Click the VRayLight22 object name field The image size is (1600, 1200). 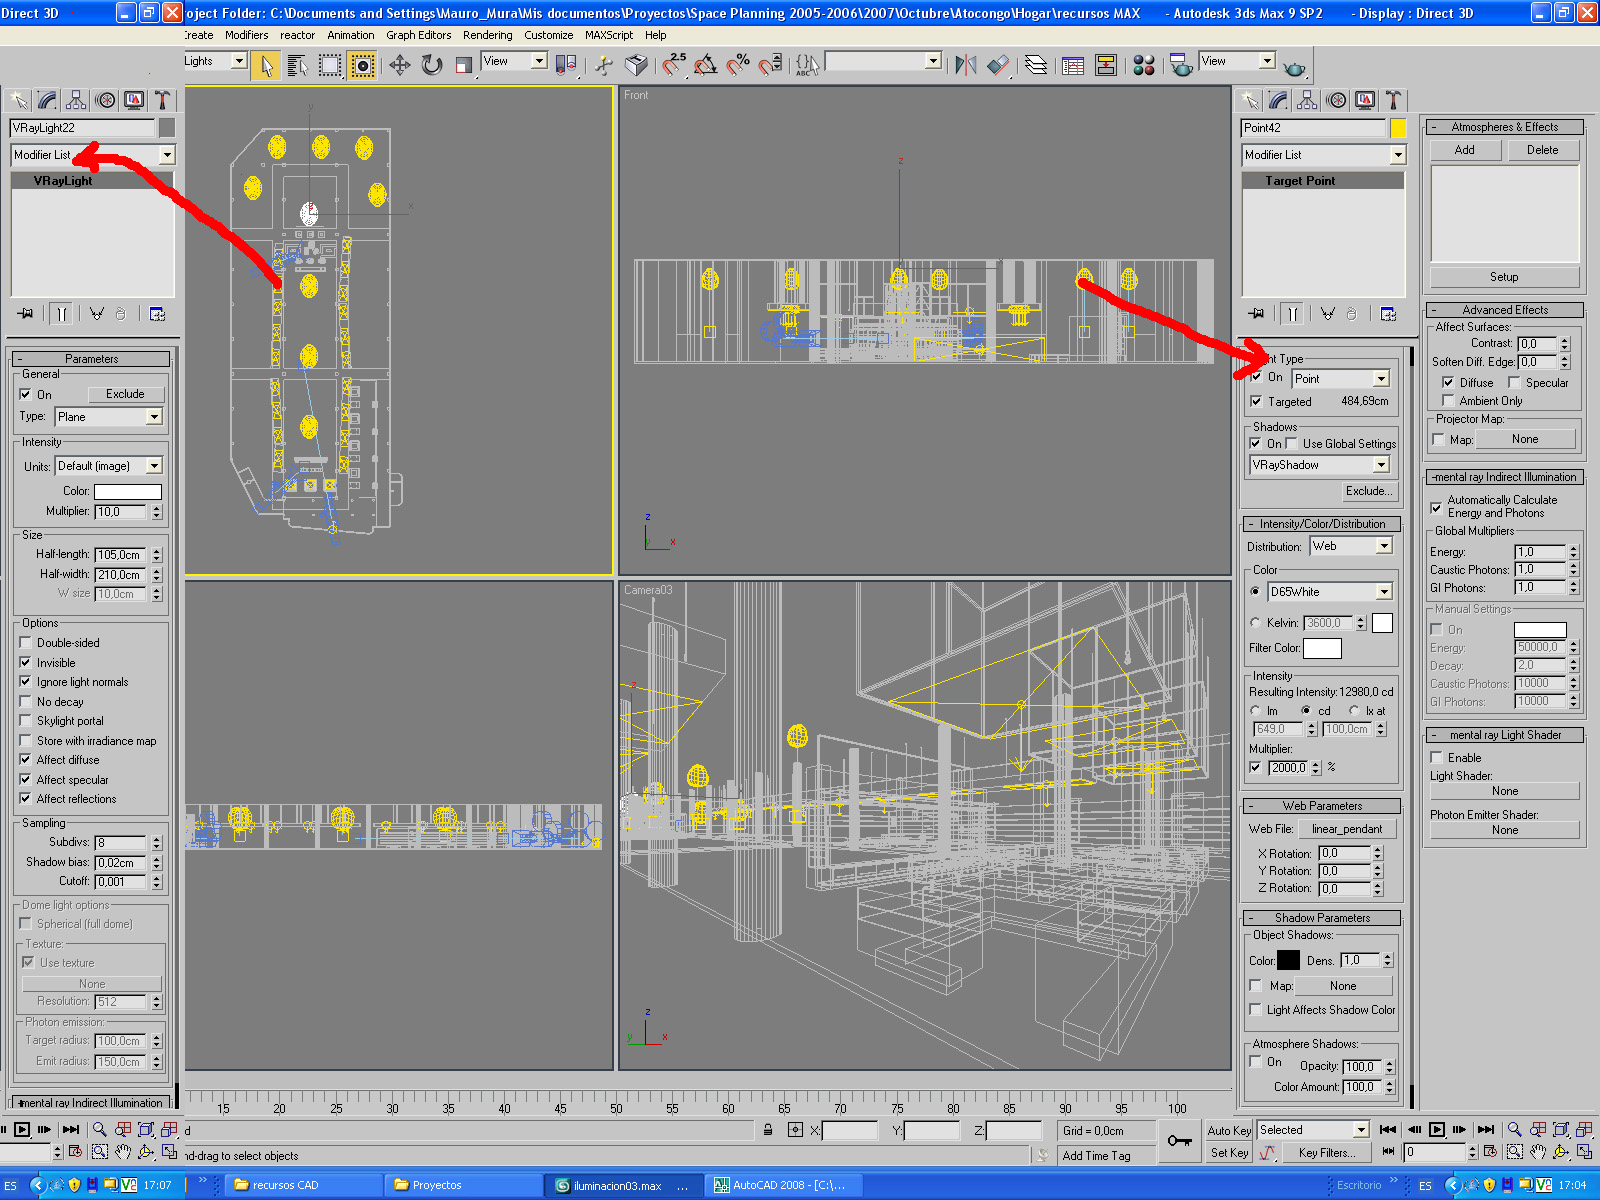(82, 128)
